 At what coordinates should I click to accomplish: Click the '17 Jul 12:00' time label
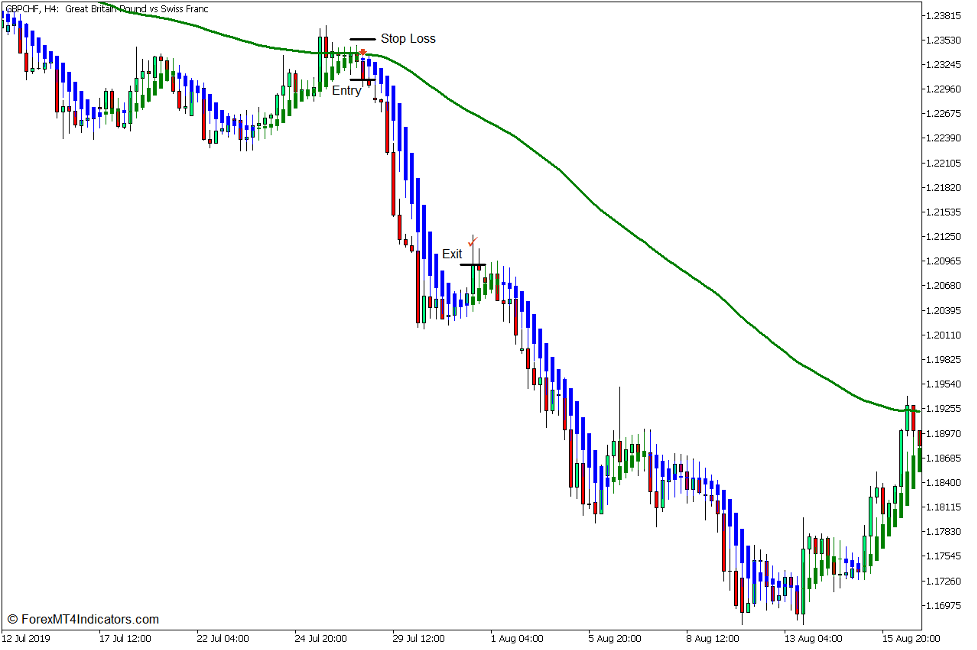125,639
